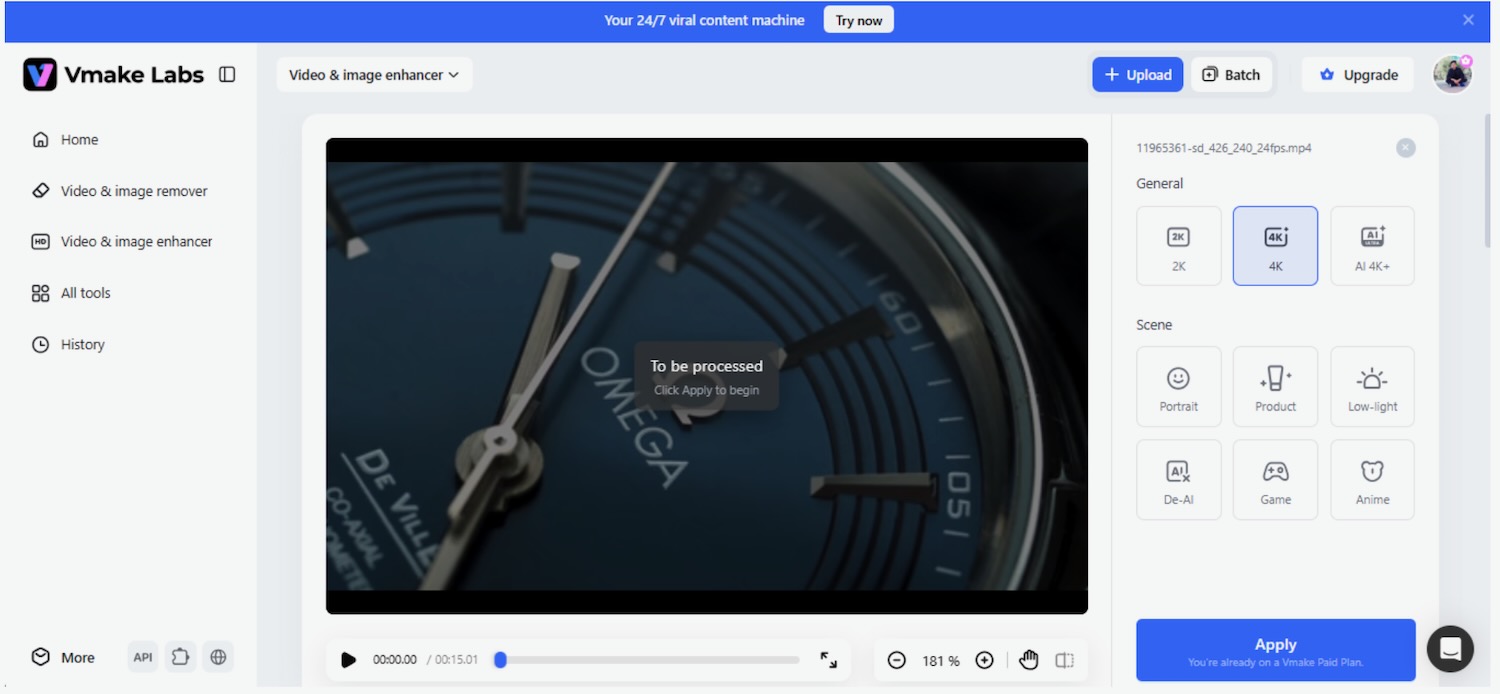
Task: Click Apply to start processing
Action: 1276,650
